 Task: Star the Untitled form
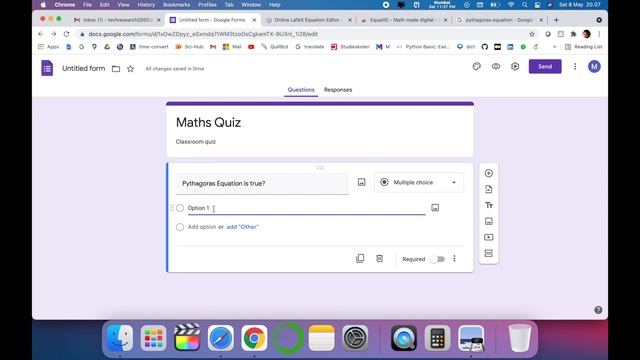coord(130,69)
